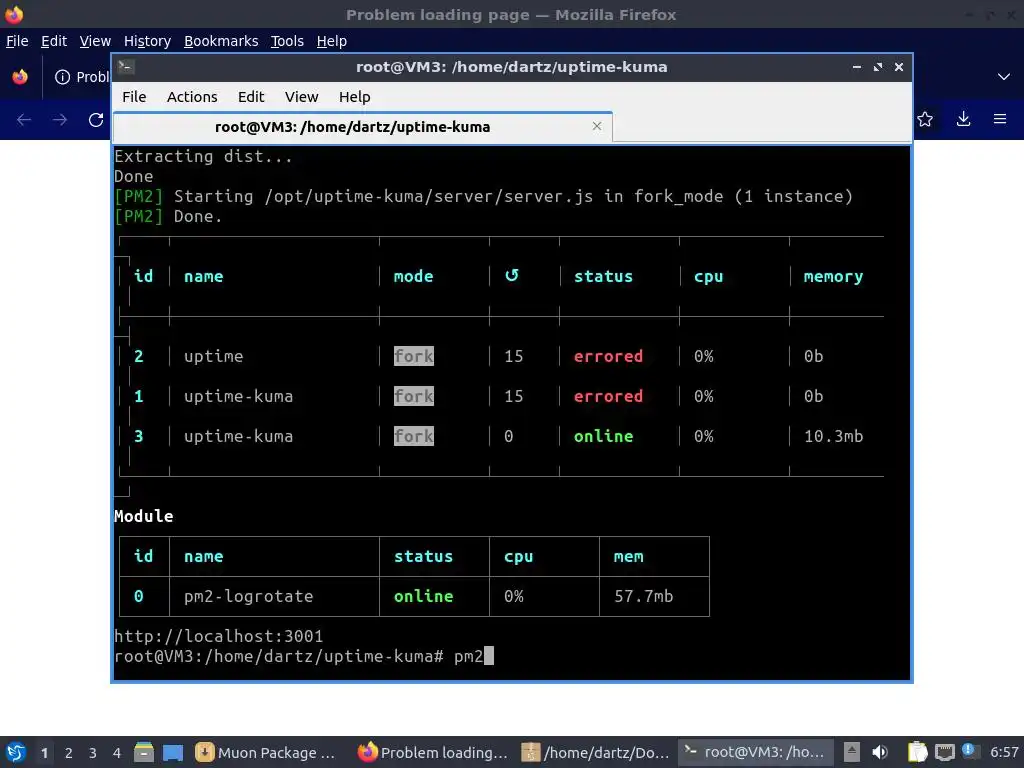Image resolution: width=1024 pixels, height=768 pixels.
Task: Click the 'fork' mode of process id 3
Action: point(413,436)
